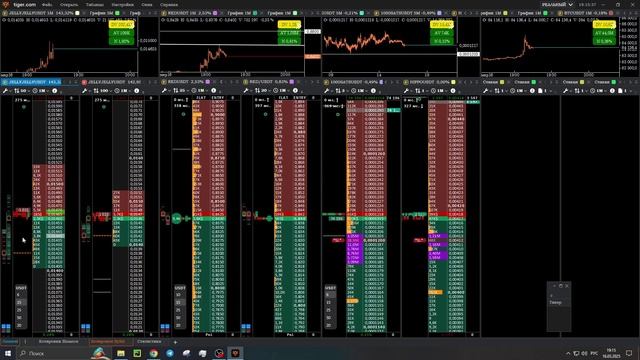Image resolution: width=640 pixels, height=360 pixels.
Task: Click document icon in last Стакан panel toolbar
Action: pyautogui.click(x=620, y=91)
